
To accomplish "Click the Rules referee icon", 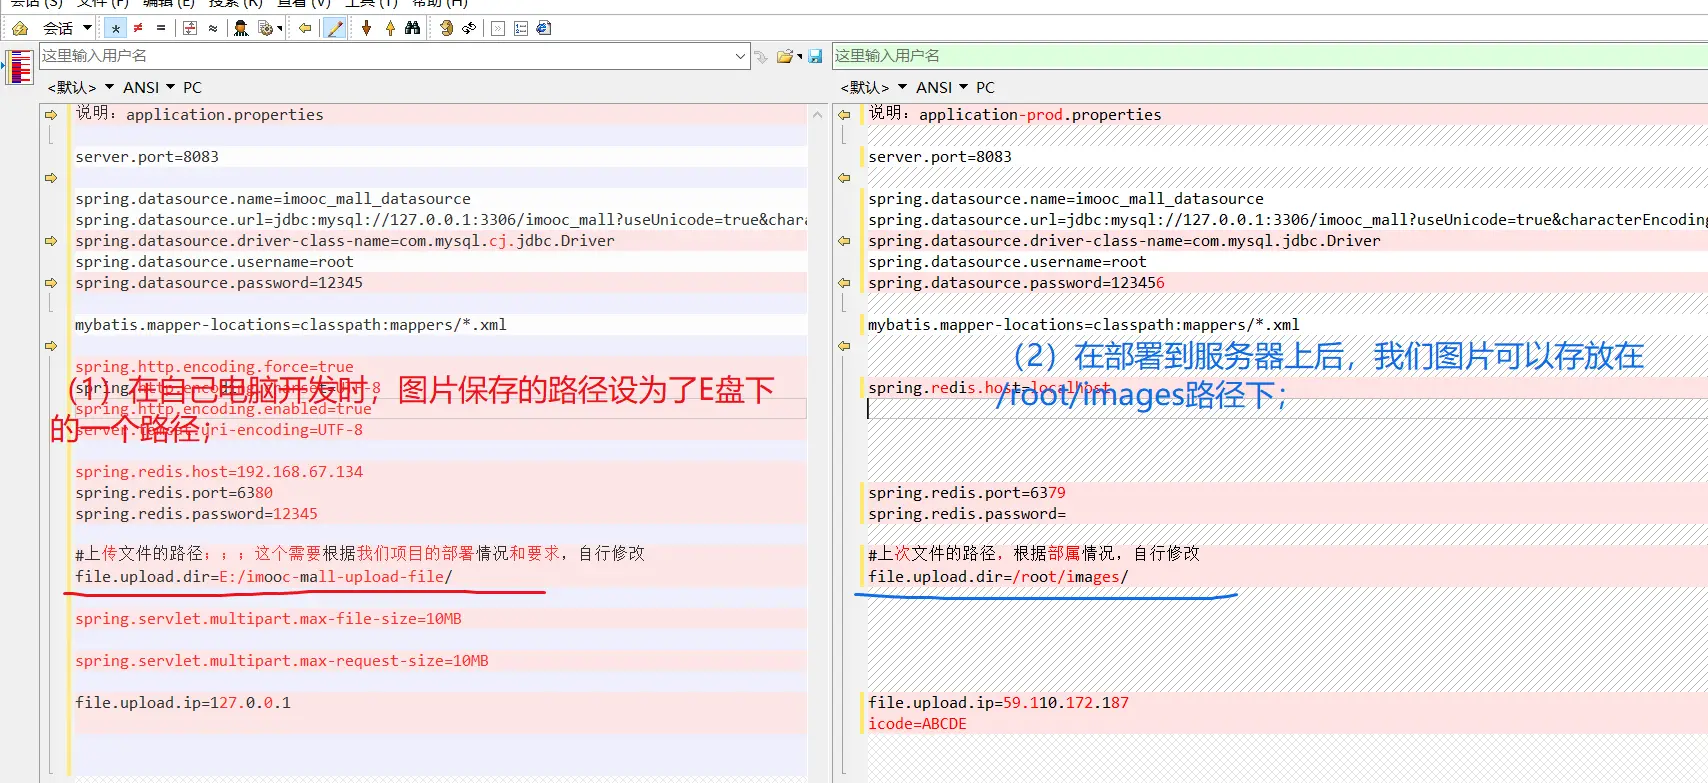I will pyautogui.click(x=241, y=28).
